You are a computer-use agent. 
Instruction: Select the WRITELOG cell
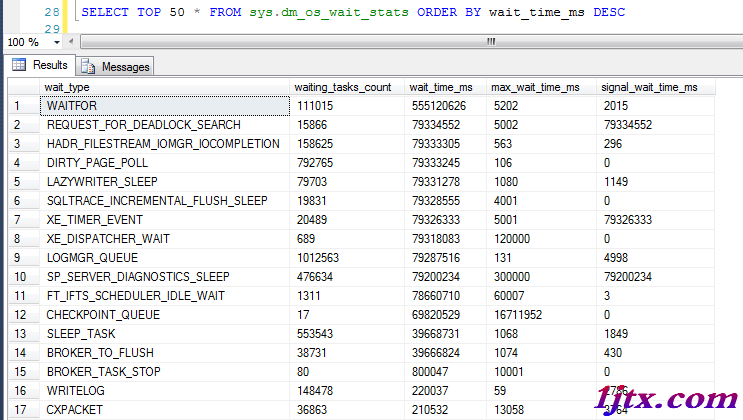[x=164, y=391]
